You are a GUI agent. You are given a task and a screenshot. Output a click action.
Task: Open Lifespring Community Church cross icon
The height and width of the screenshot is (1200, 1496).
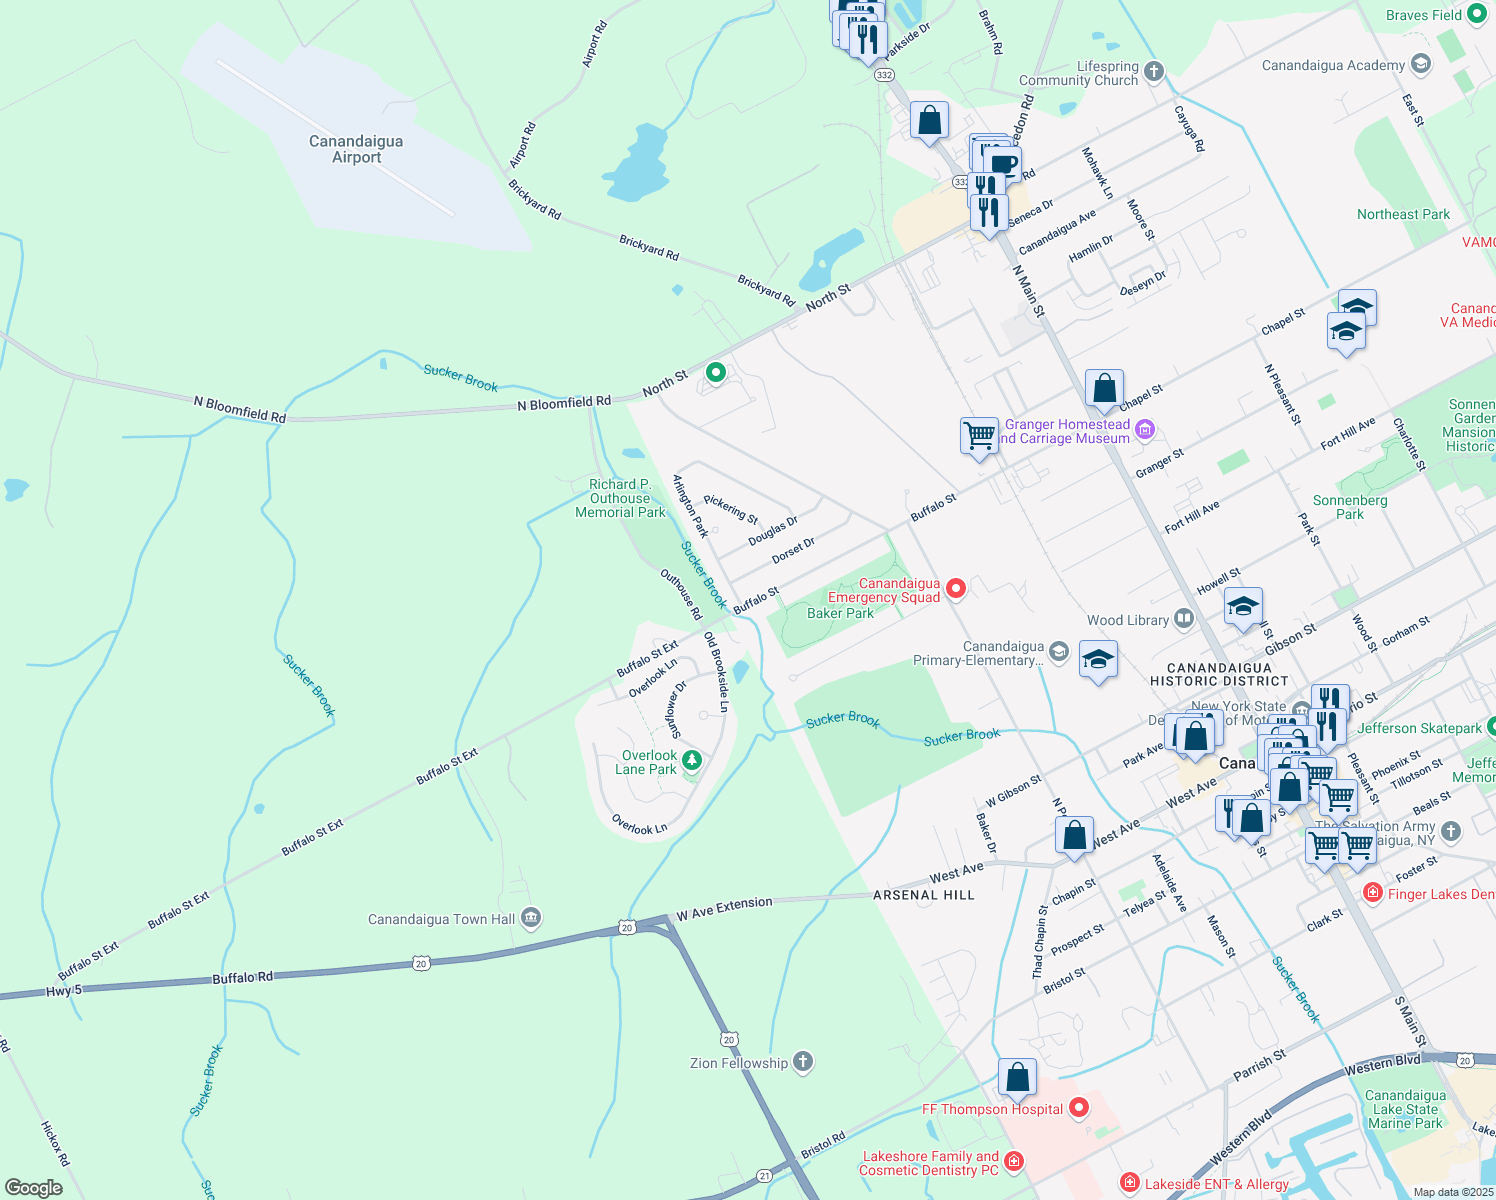[1154, 71]
